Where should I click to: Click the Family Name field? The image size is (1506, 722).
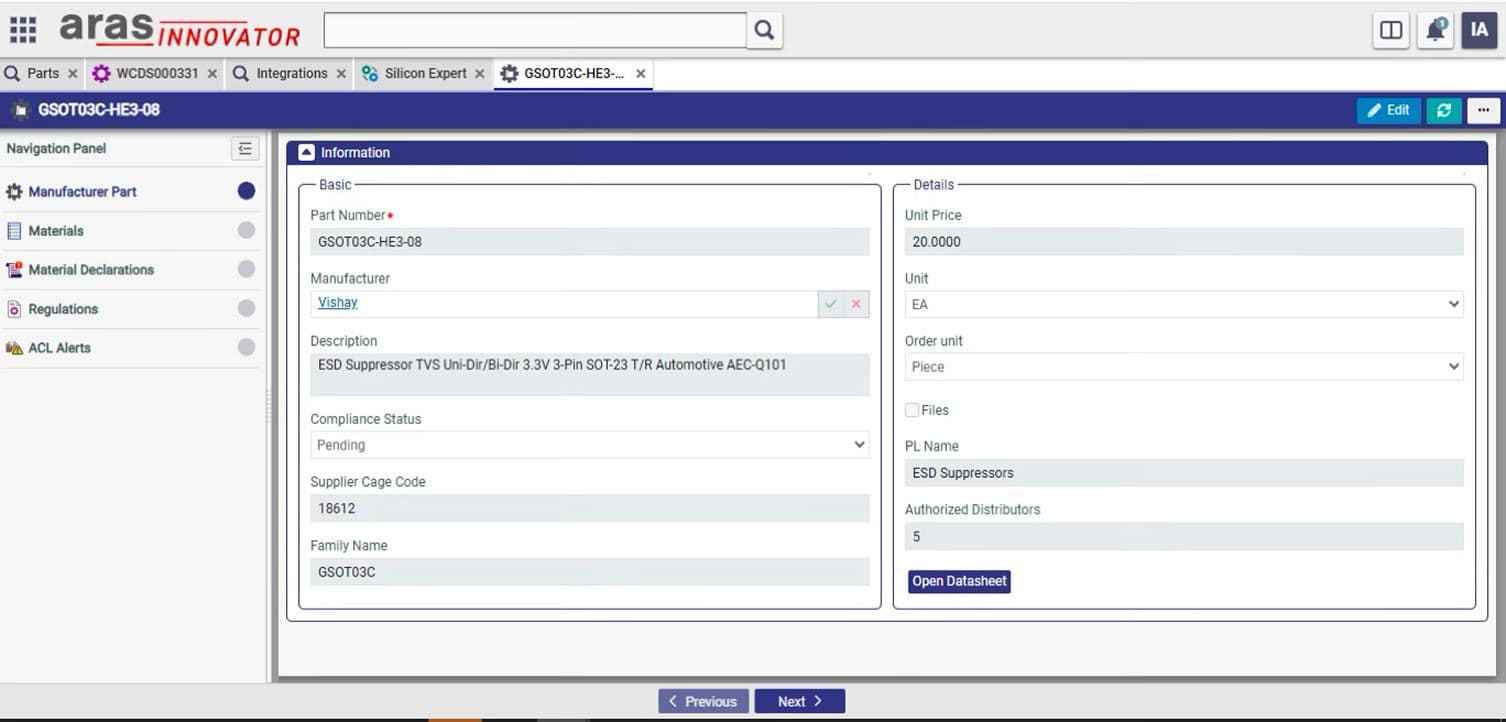coord(589,572)
